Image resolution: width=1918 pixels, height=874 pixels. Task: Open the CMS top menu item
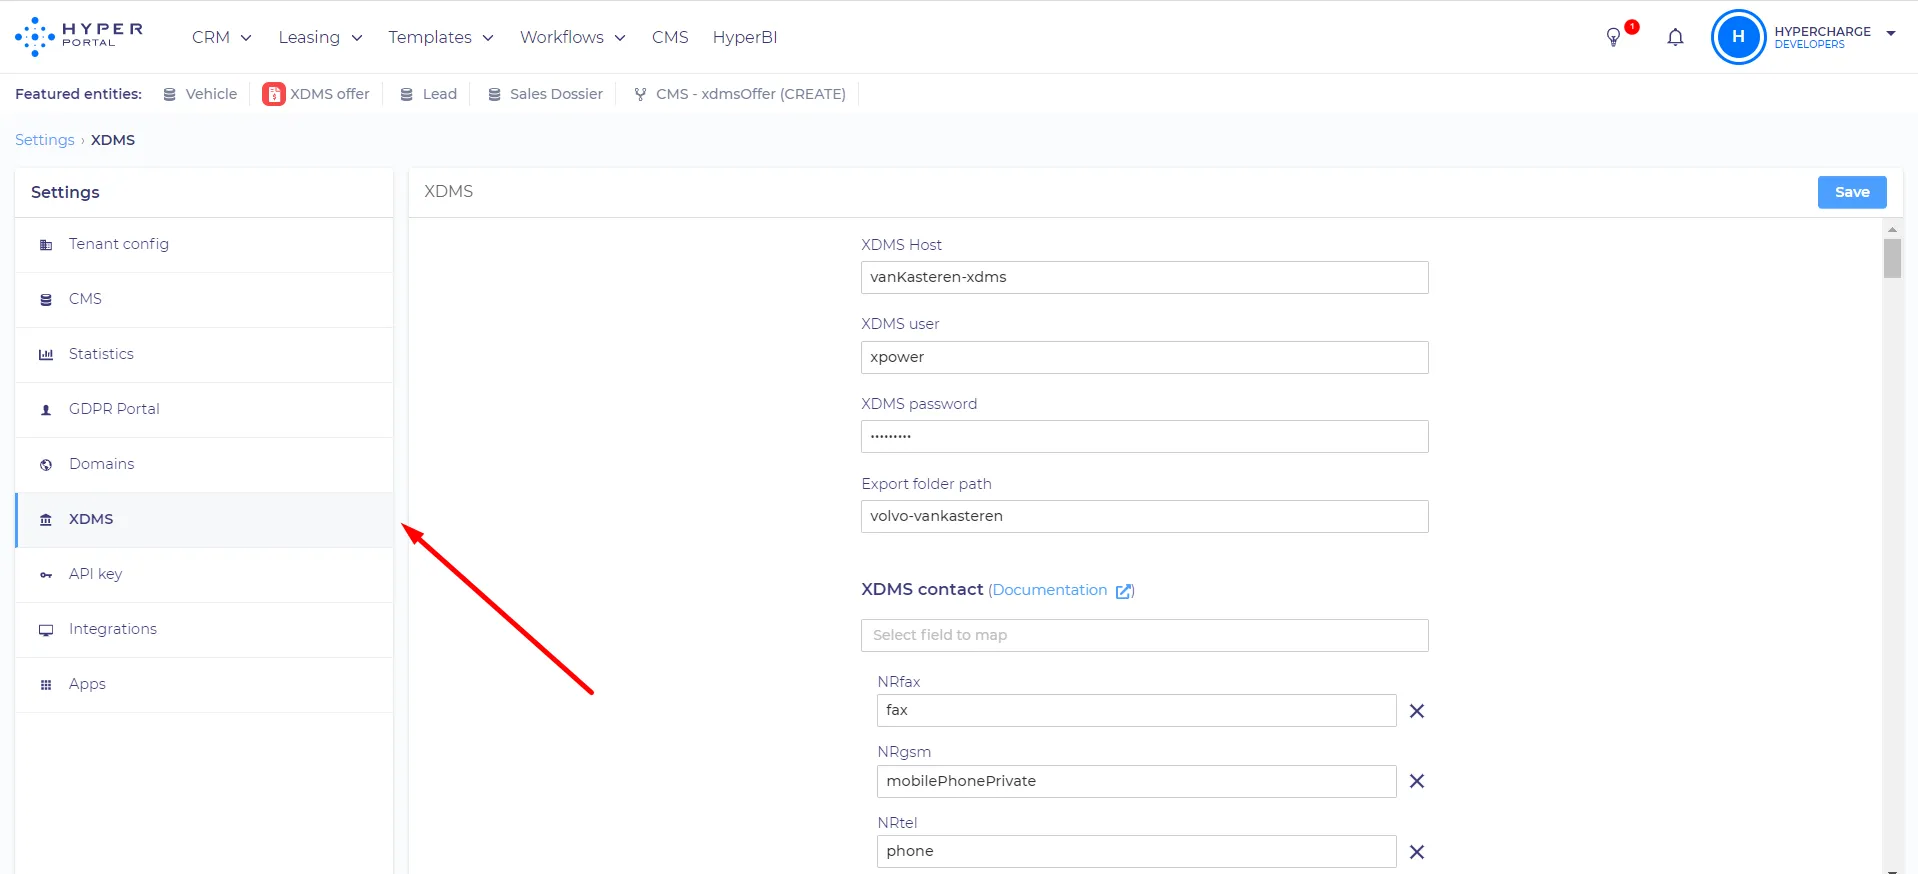pyautogui.click(x=670, y=37)
